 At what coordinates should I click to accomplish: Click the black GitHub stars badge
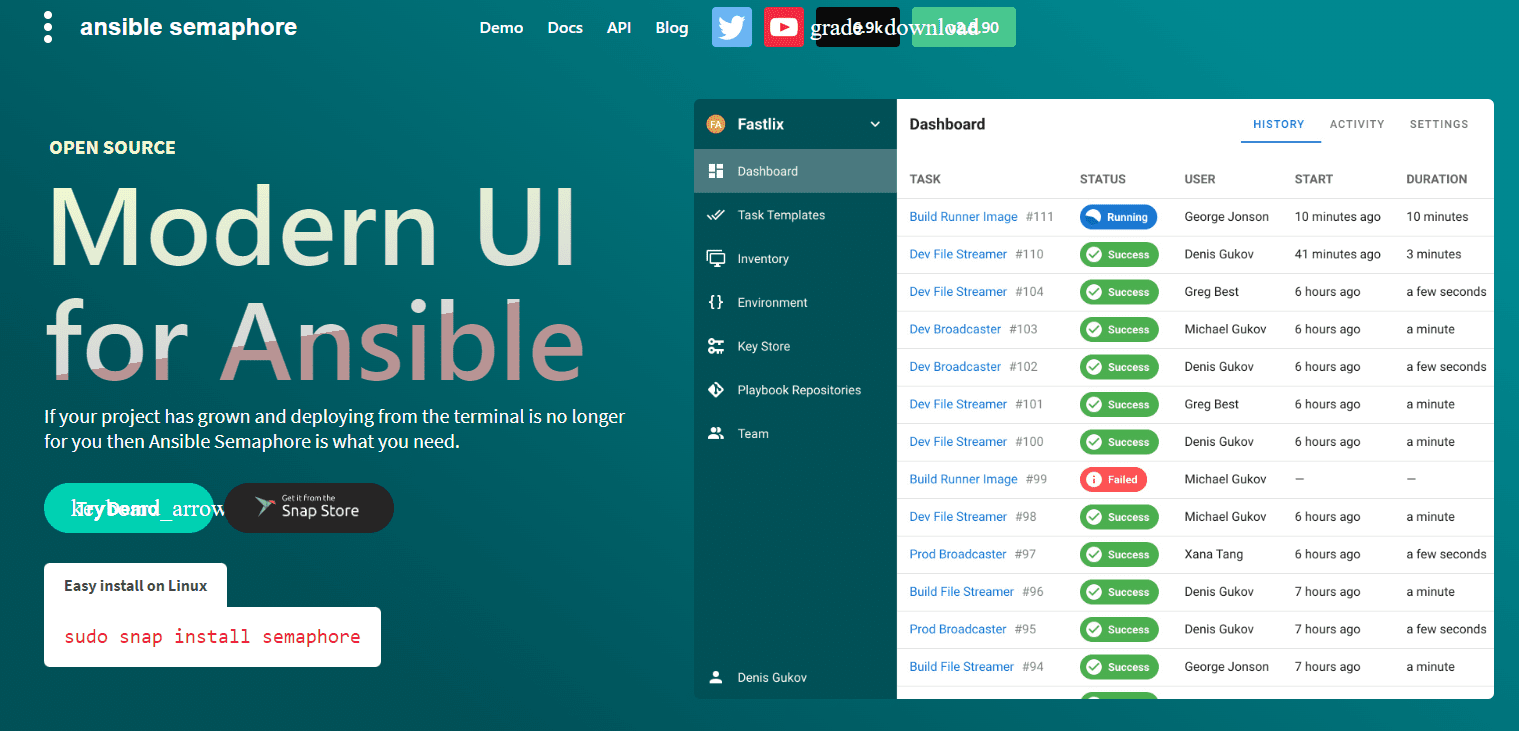tap(858, 27)
